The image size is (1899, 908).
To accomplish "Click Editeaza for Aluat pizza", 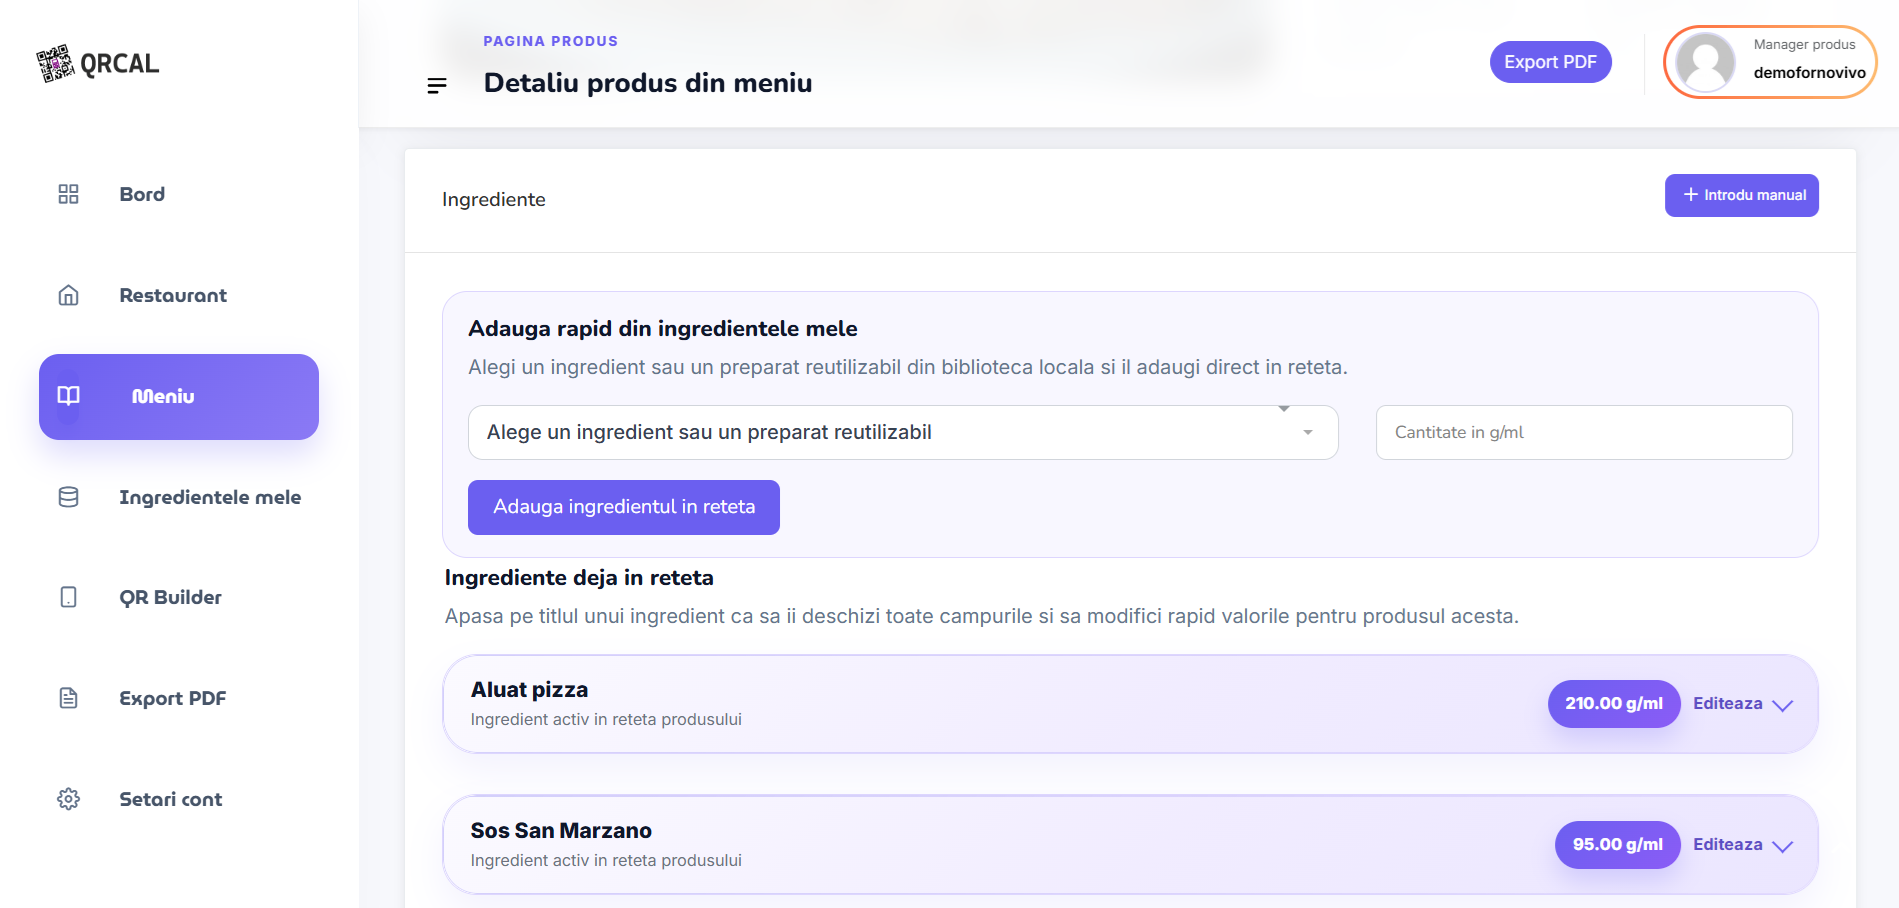I will click(1727, 704).
